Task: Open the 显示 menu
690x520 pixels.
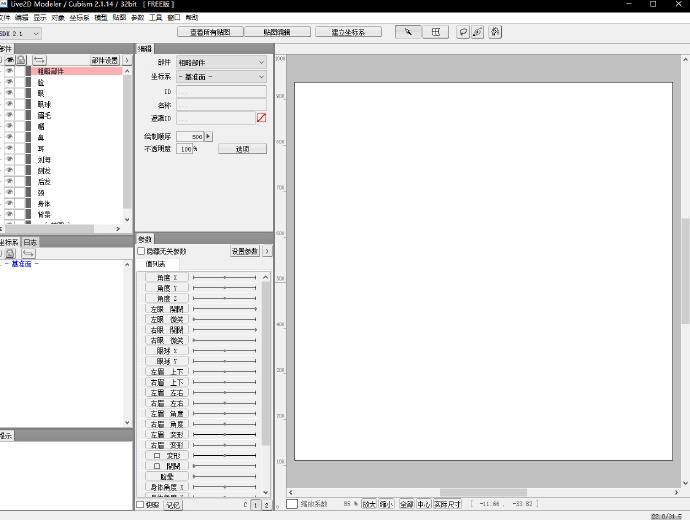Action: (40, 18)
